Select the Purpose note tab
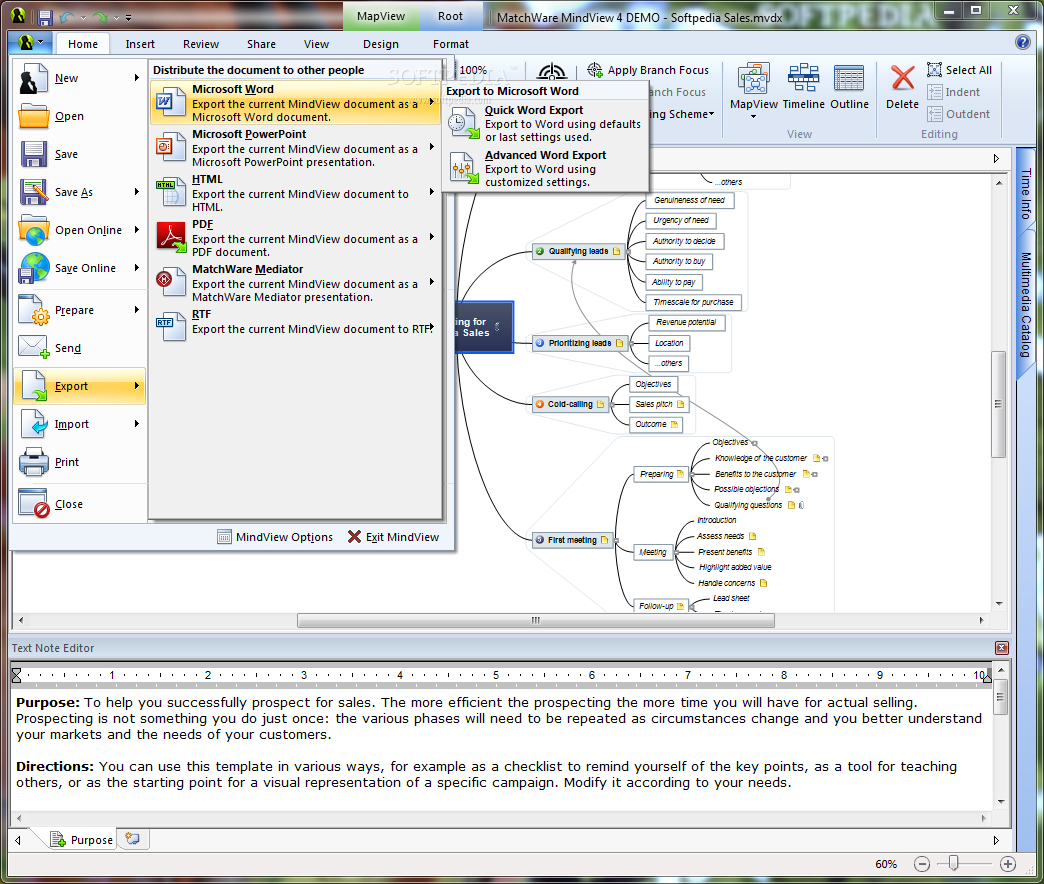 tap(83, 839)
